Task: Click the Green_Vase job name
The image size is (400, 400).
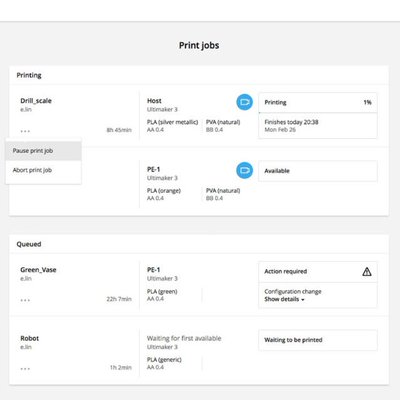Action: (x=38, y=270)
